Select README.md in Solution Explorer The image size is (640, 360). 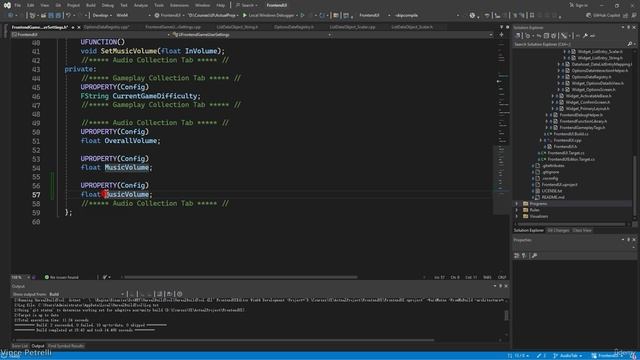(553, 197)
